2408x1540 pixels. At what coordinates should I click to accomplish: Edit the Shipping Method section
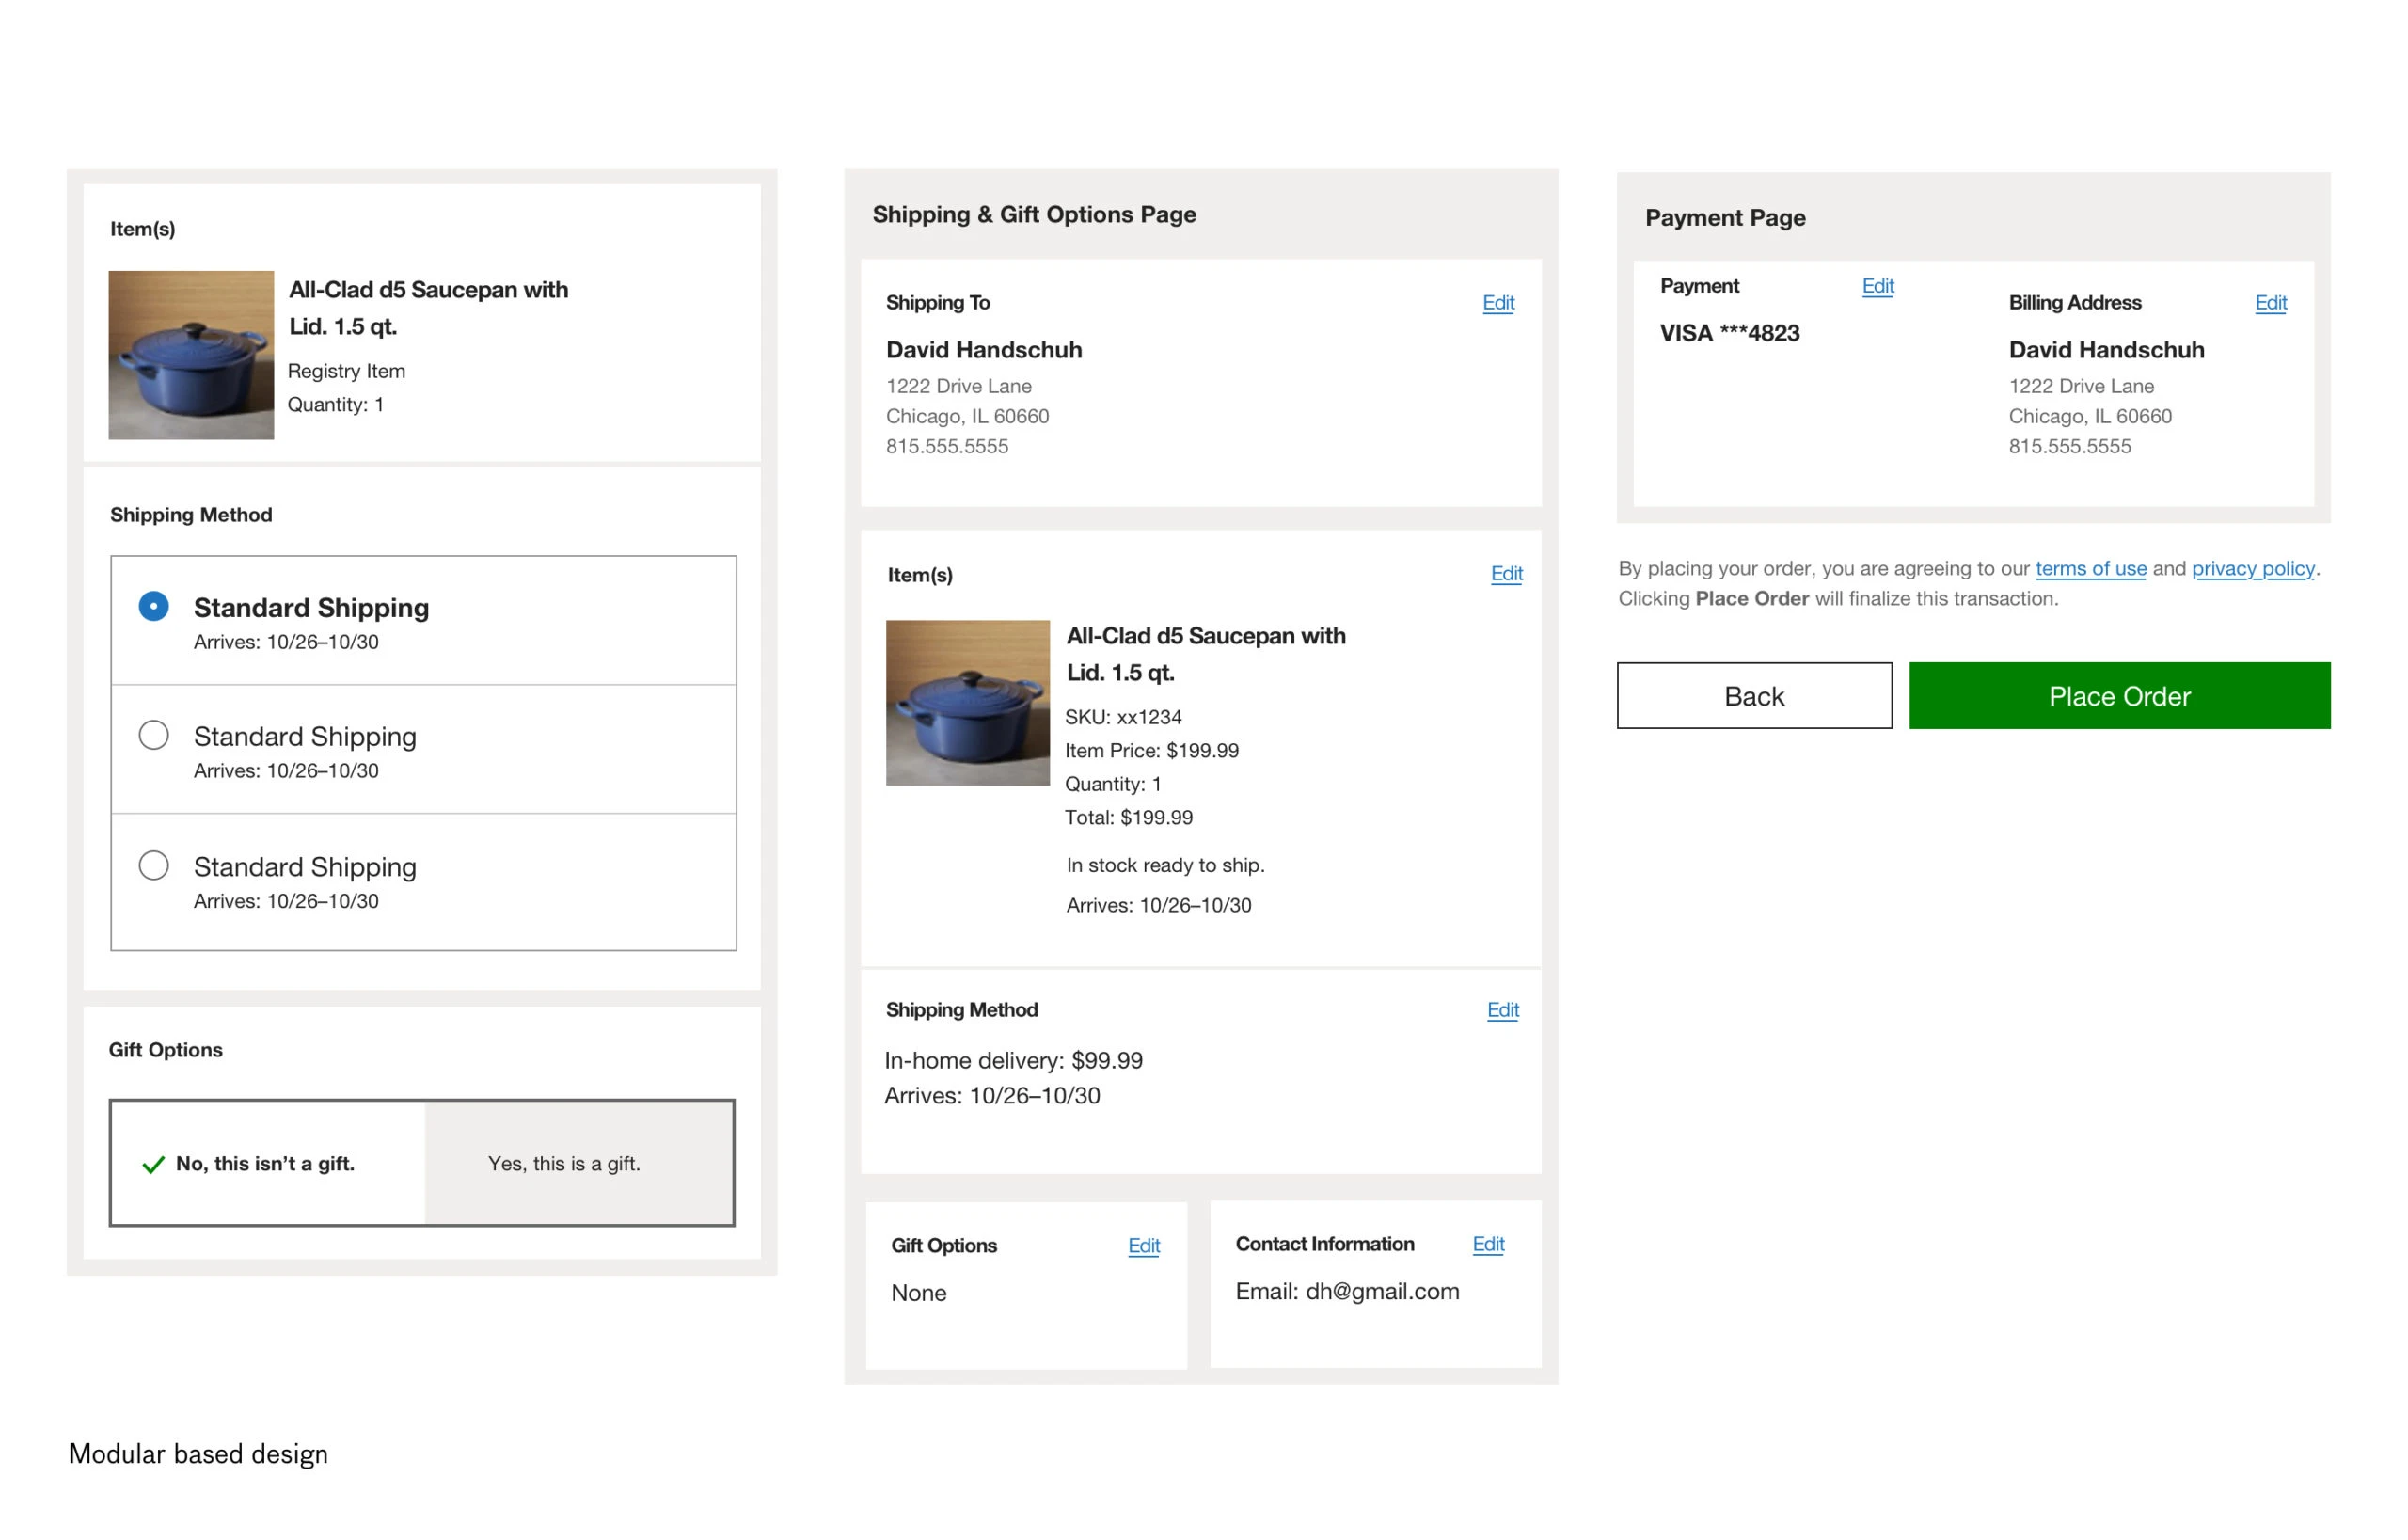click(x=1502, y=1010)
